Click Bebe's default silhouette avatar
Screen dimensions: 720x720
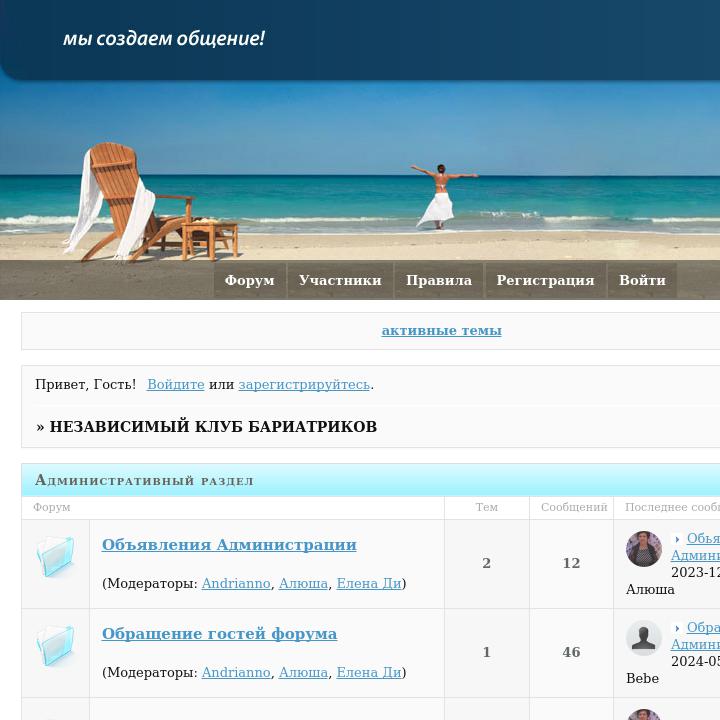(644, 638)
